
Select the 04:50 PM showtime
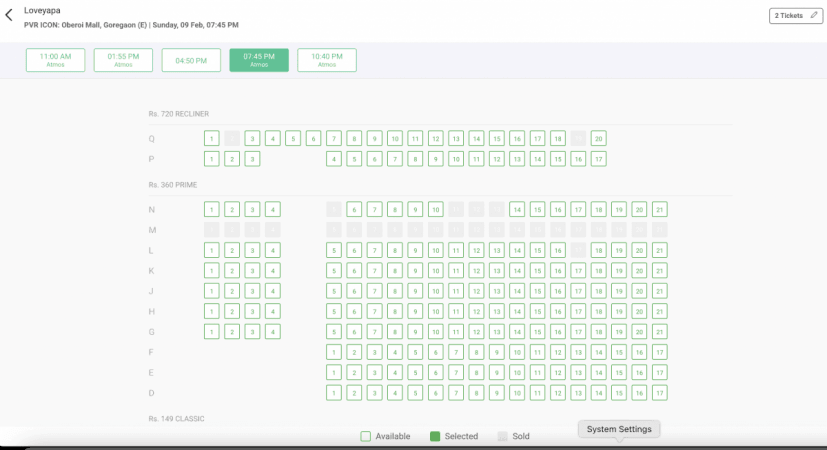click(x=191, y=60)
